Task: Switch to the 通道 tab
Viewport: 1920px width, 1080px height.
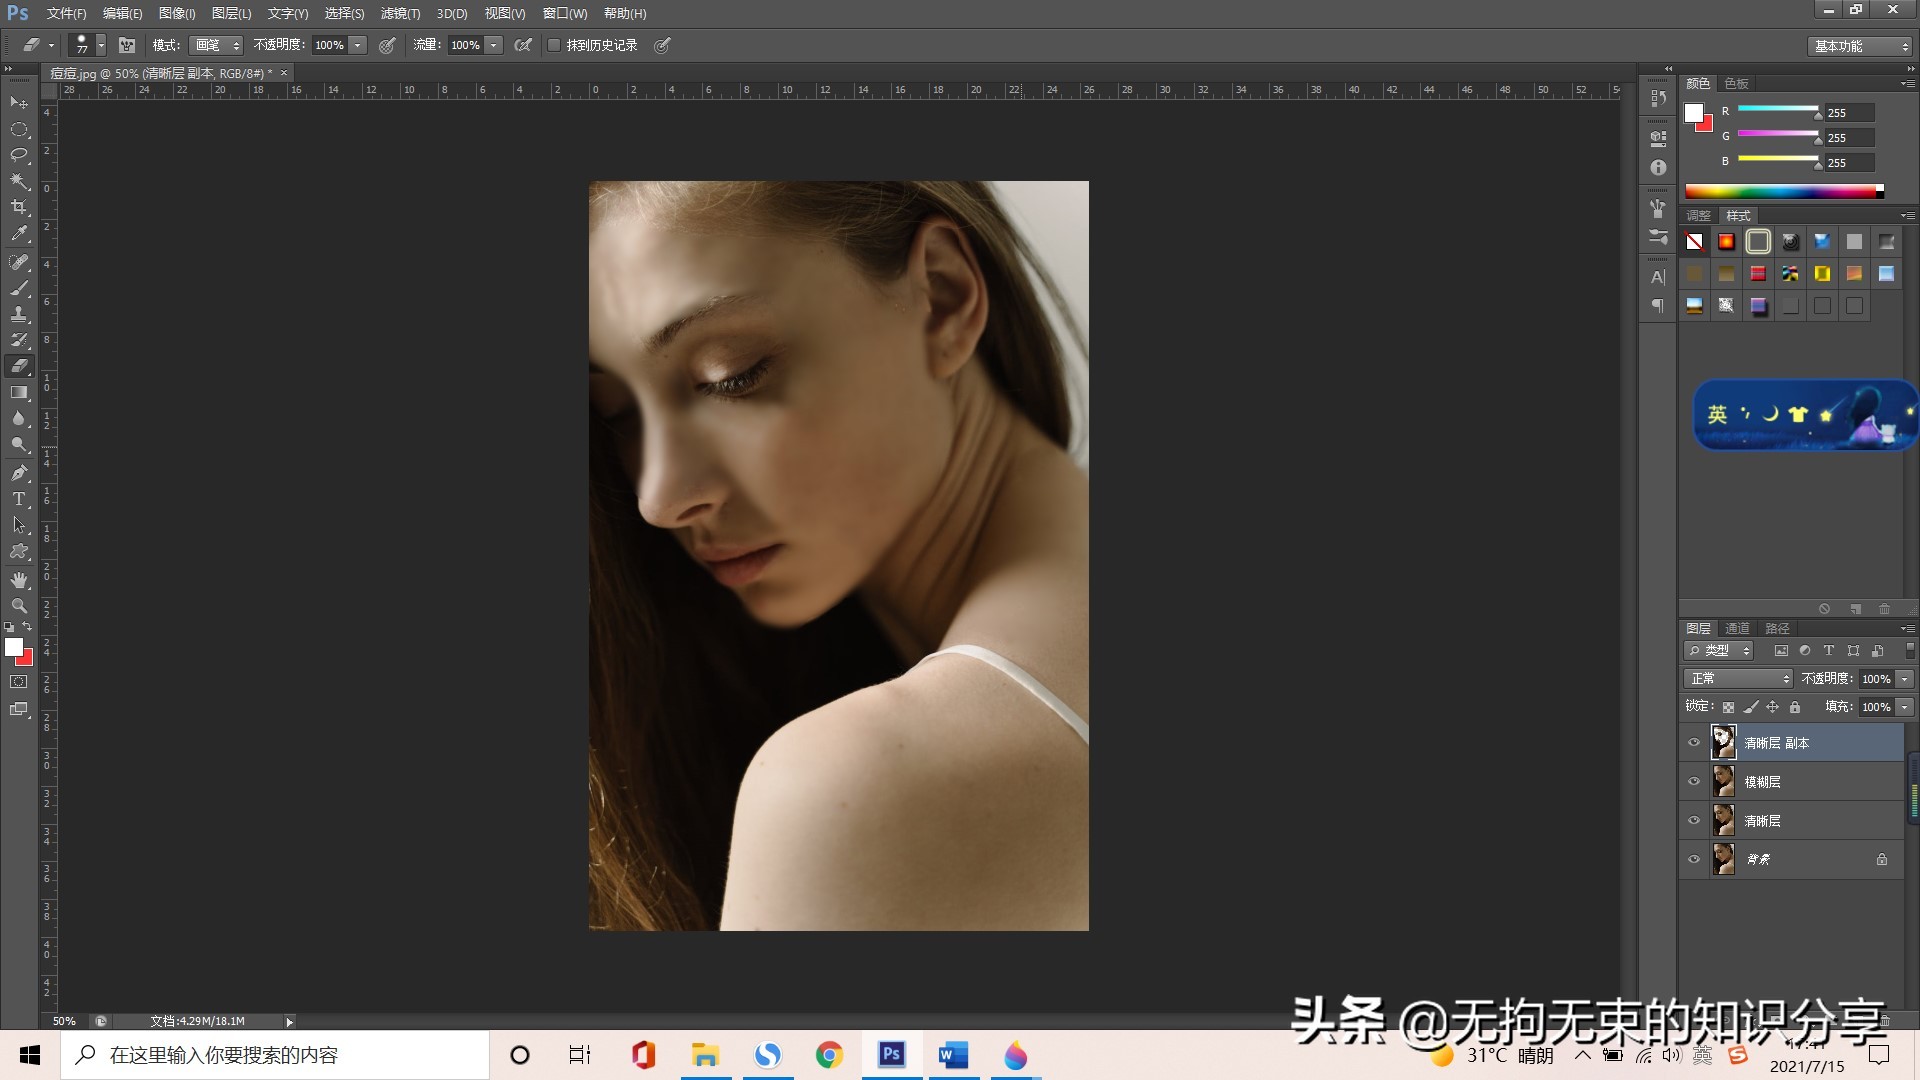Action: tap(1737, 628)
